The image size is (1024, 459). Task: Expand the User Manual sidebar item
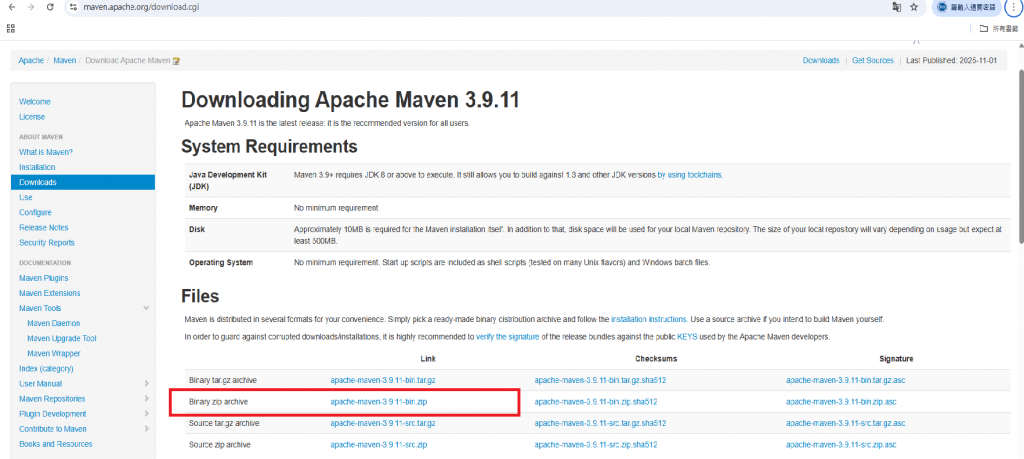[146, 383]
